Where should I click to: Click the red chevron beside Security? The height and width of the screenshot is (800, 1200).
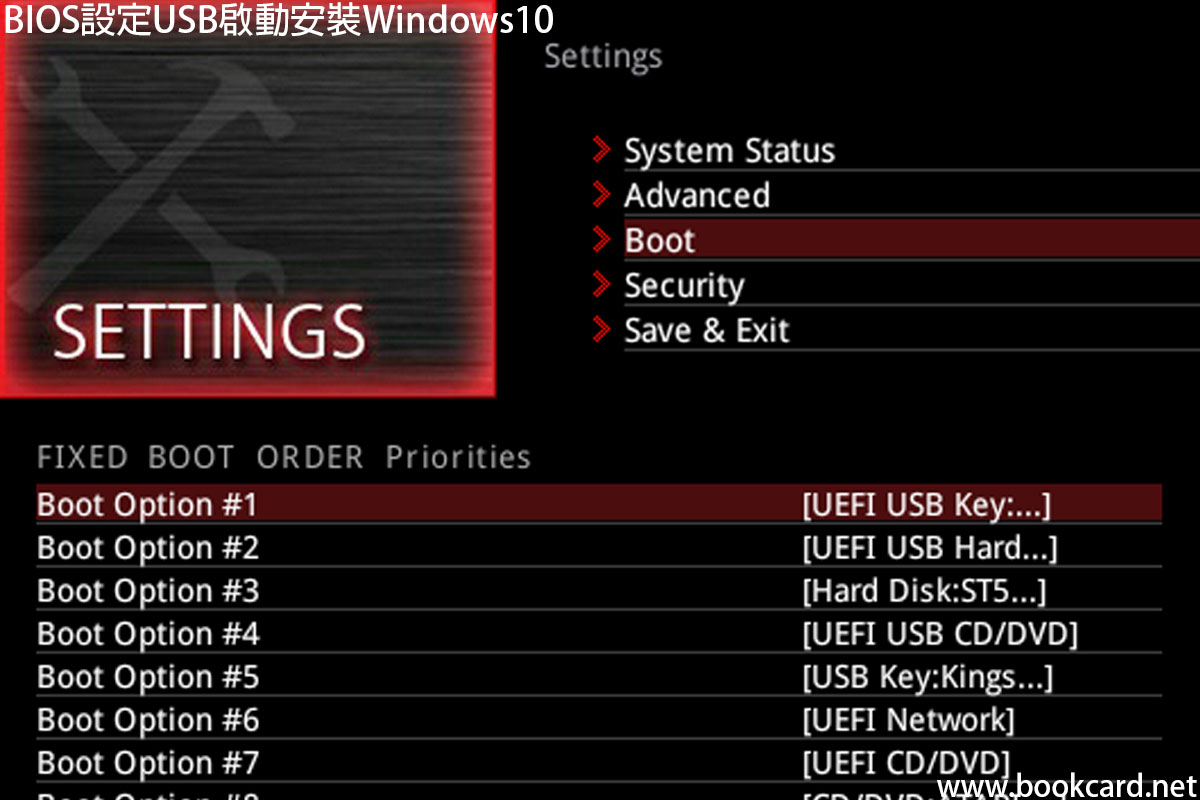click(601, 285)
